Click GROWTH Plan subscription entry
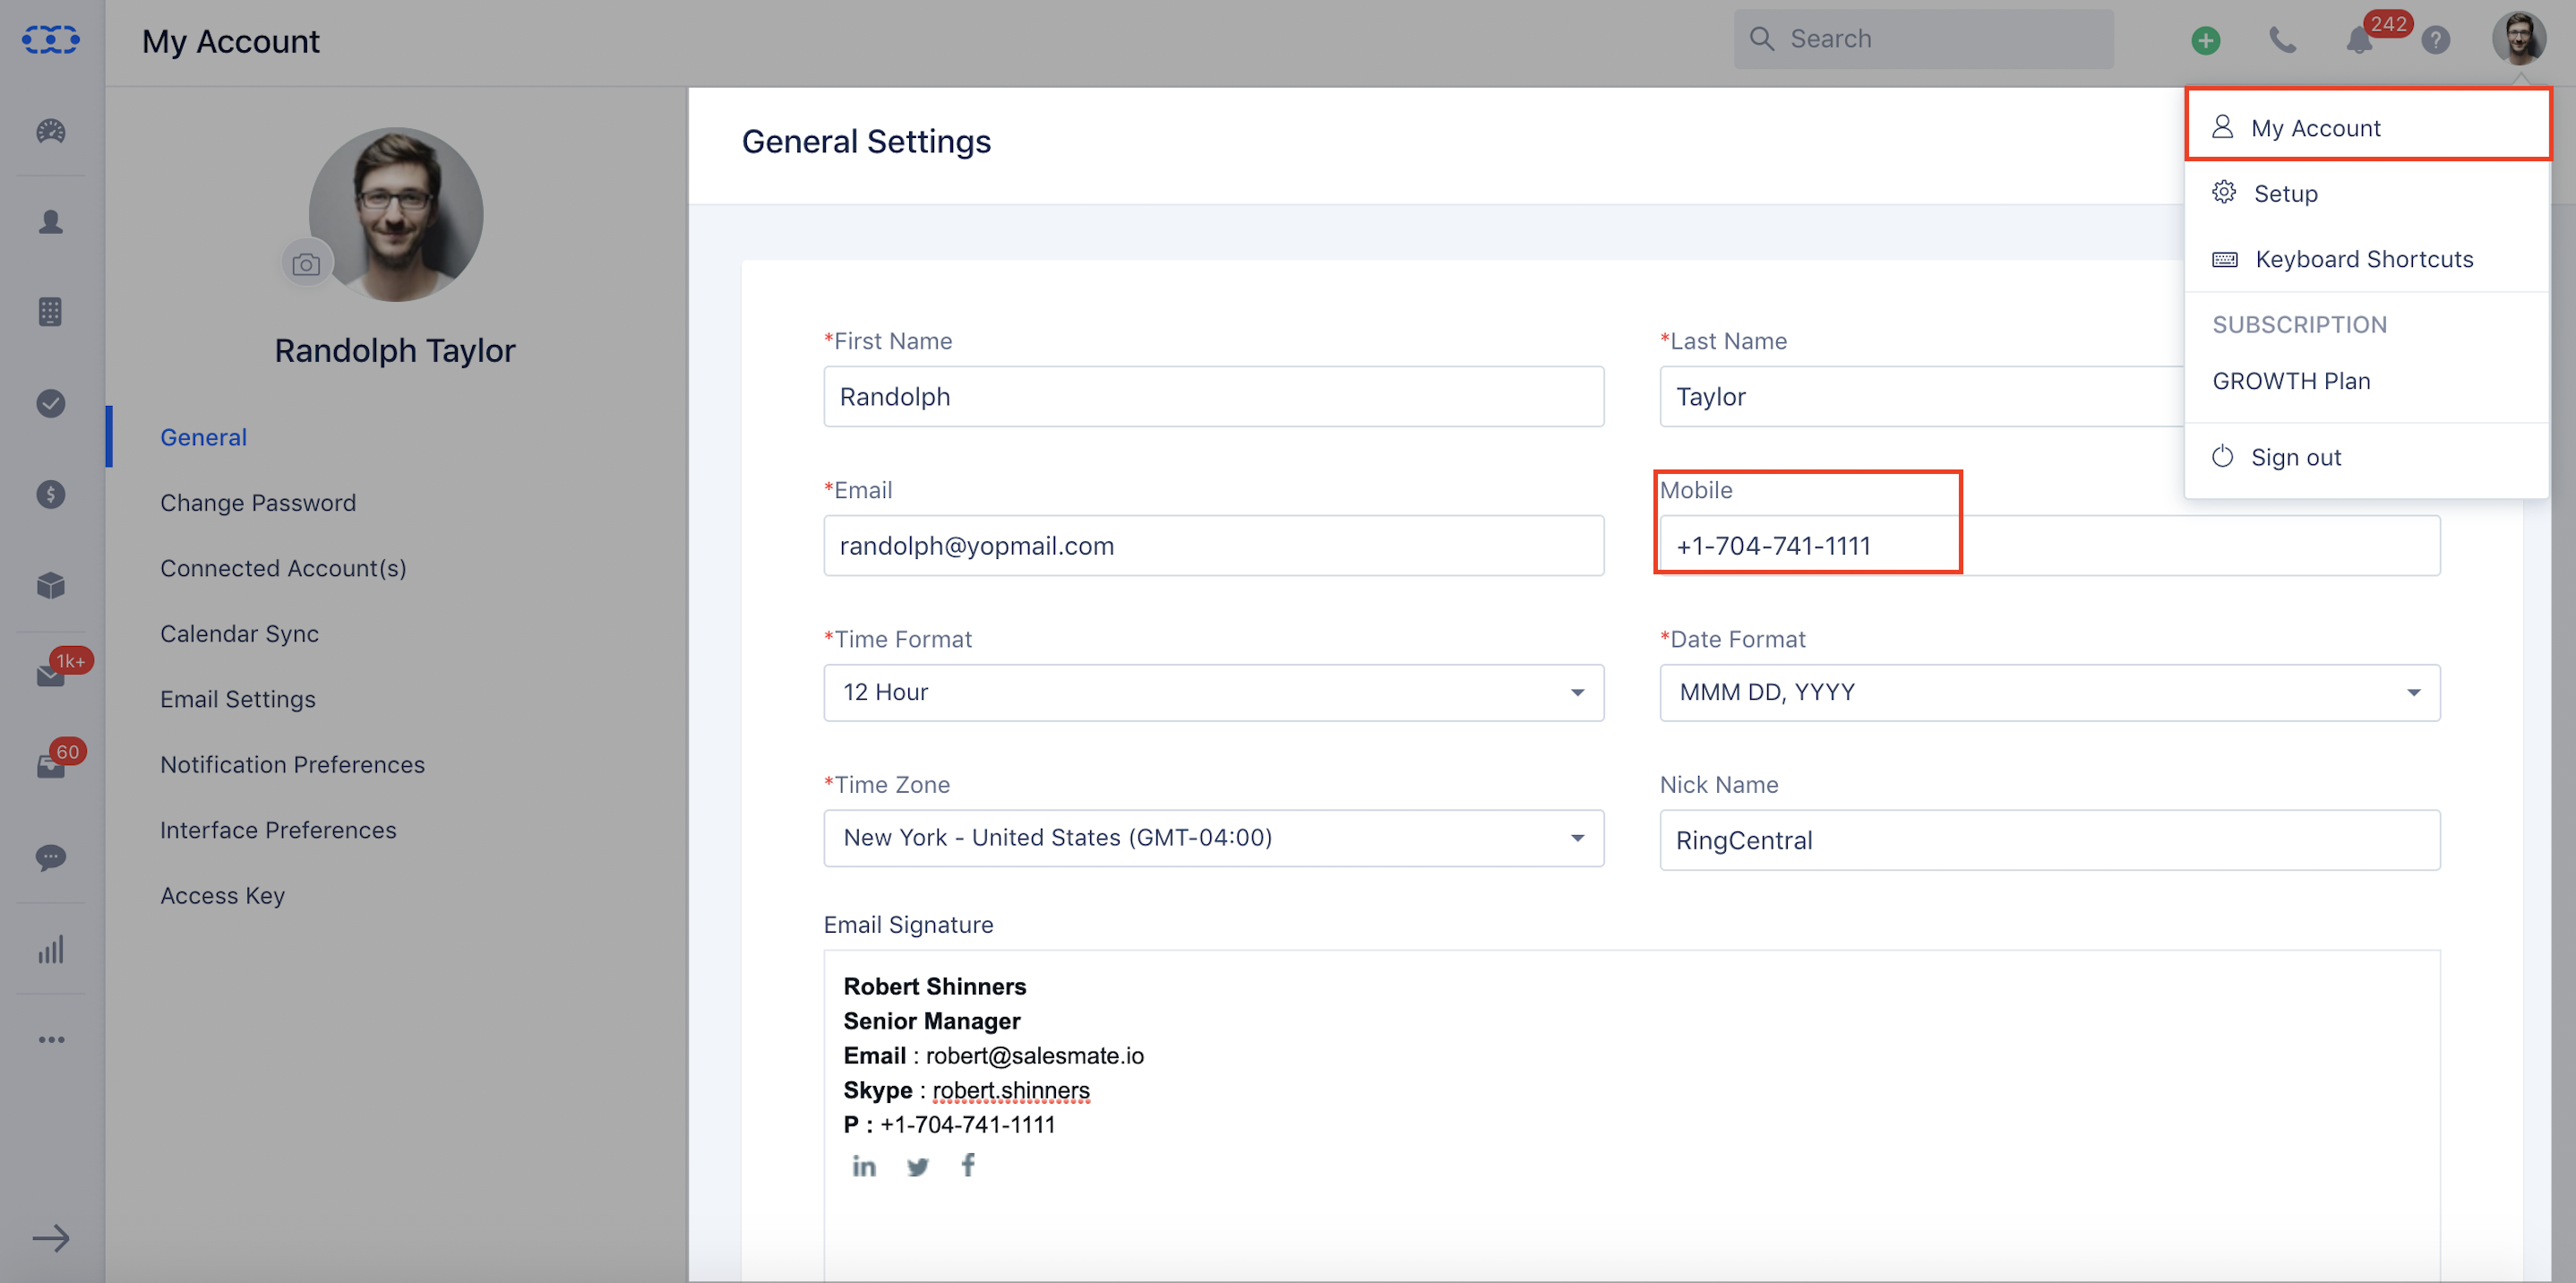The width and height of the screenshot is (2576, 1283). (x=2291, y=381)
